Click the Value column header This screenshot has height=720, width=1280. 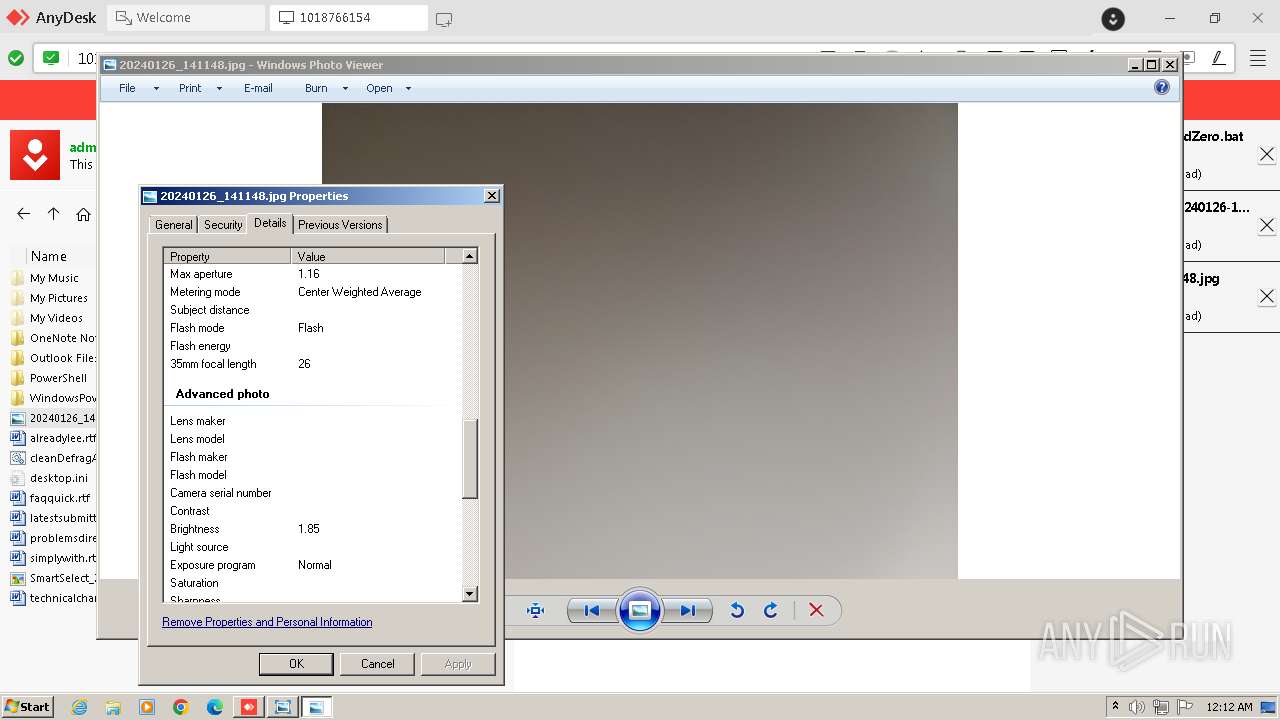point(368,257)
